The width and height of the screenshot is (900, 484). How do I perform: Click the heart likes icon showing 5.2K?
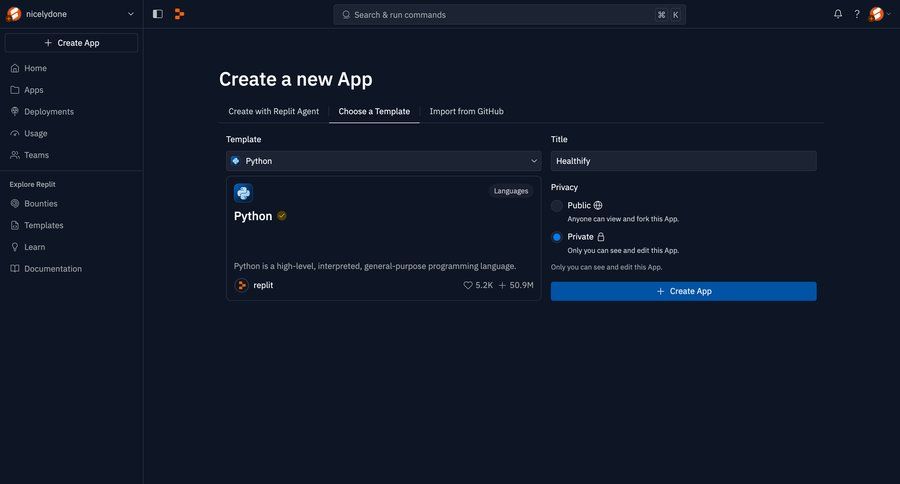tap(468, 285)
